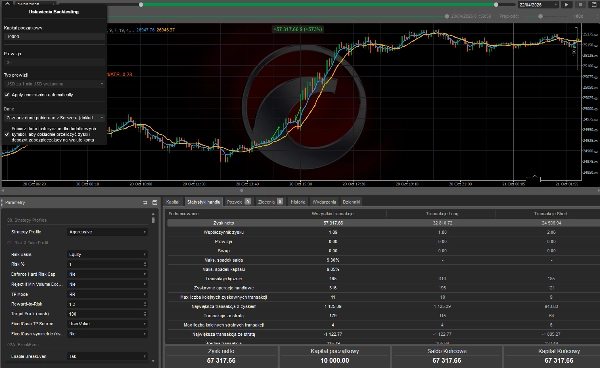
Task: Open the end date dropdown in top bar
Action: point(538,5)
